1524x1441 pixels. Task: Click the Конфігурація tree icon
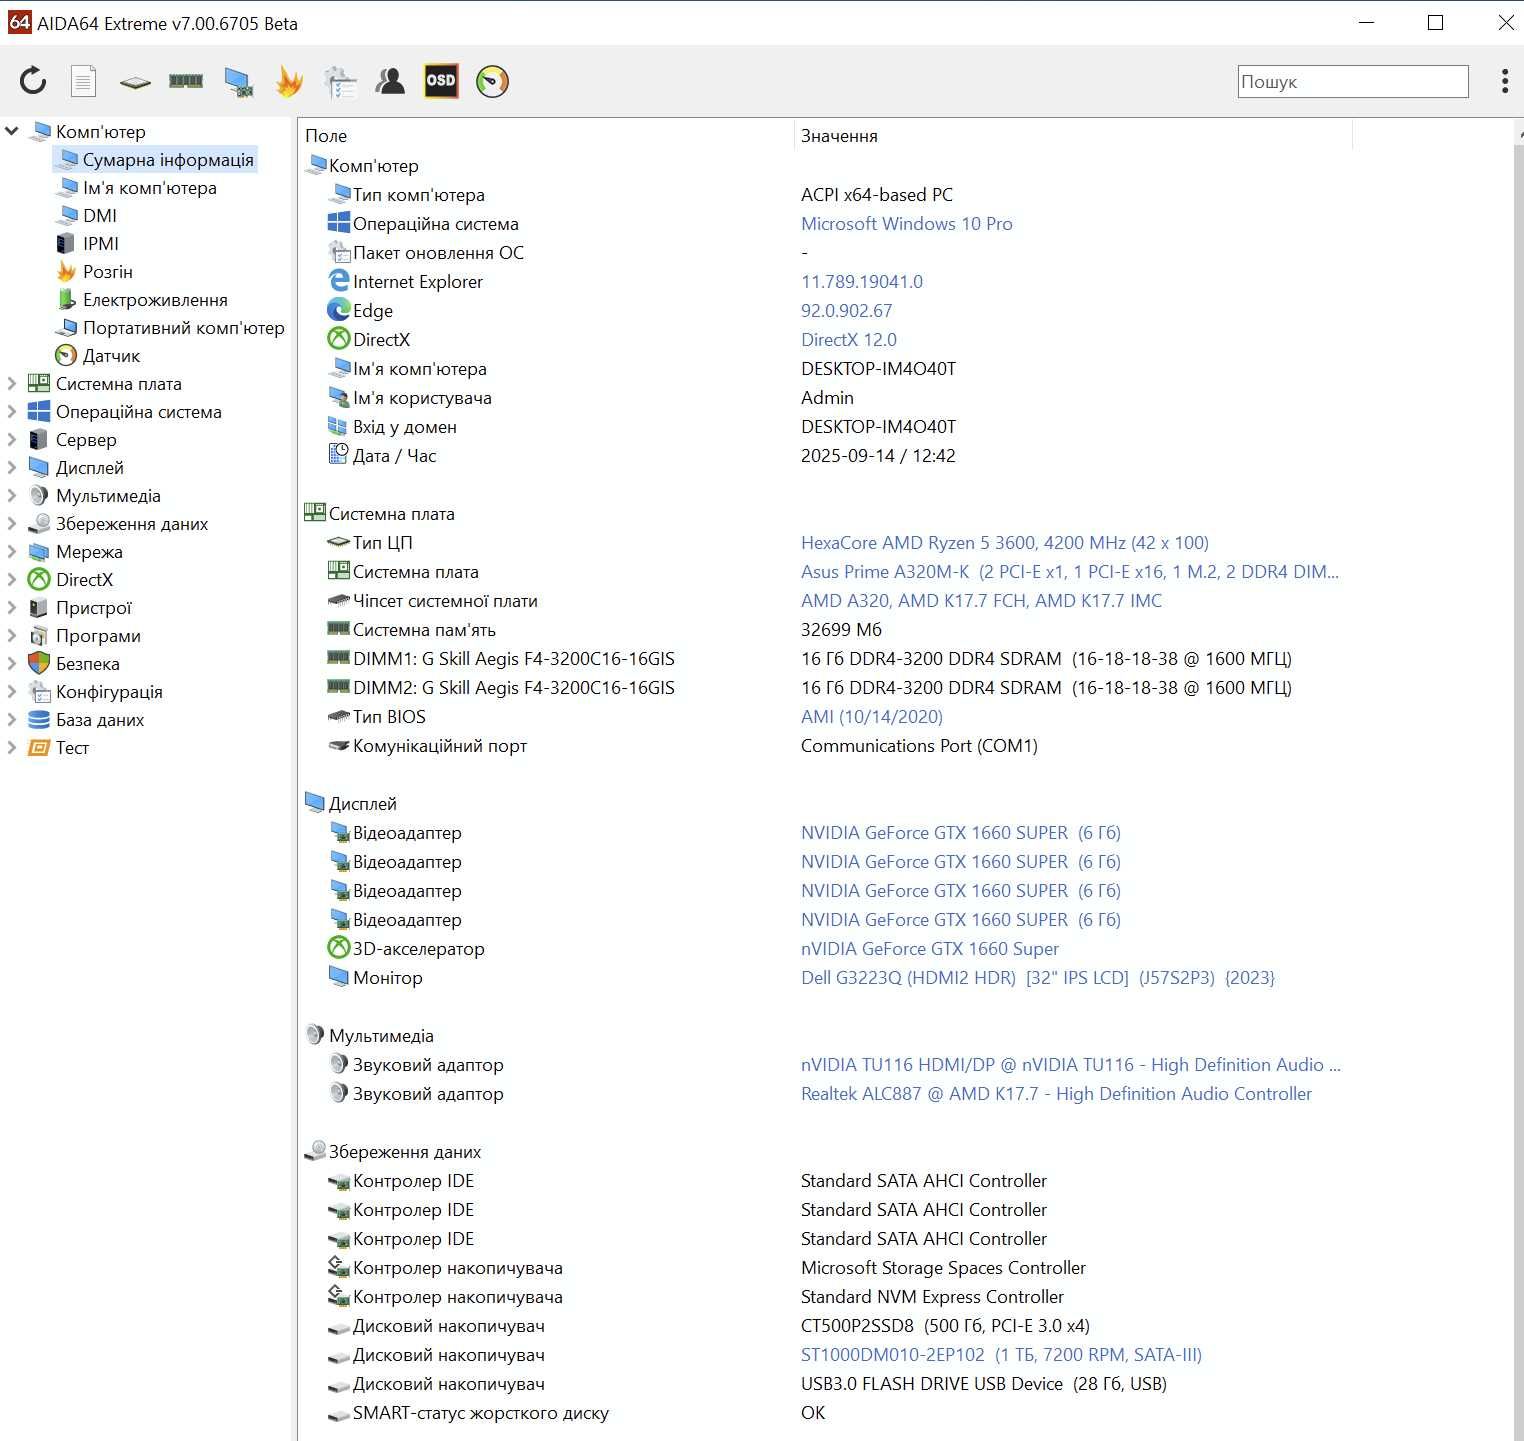(x=39, y=691)
